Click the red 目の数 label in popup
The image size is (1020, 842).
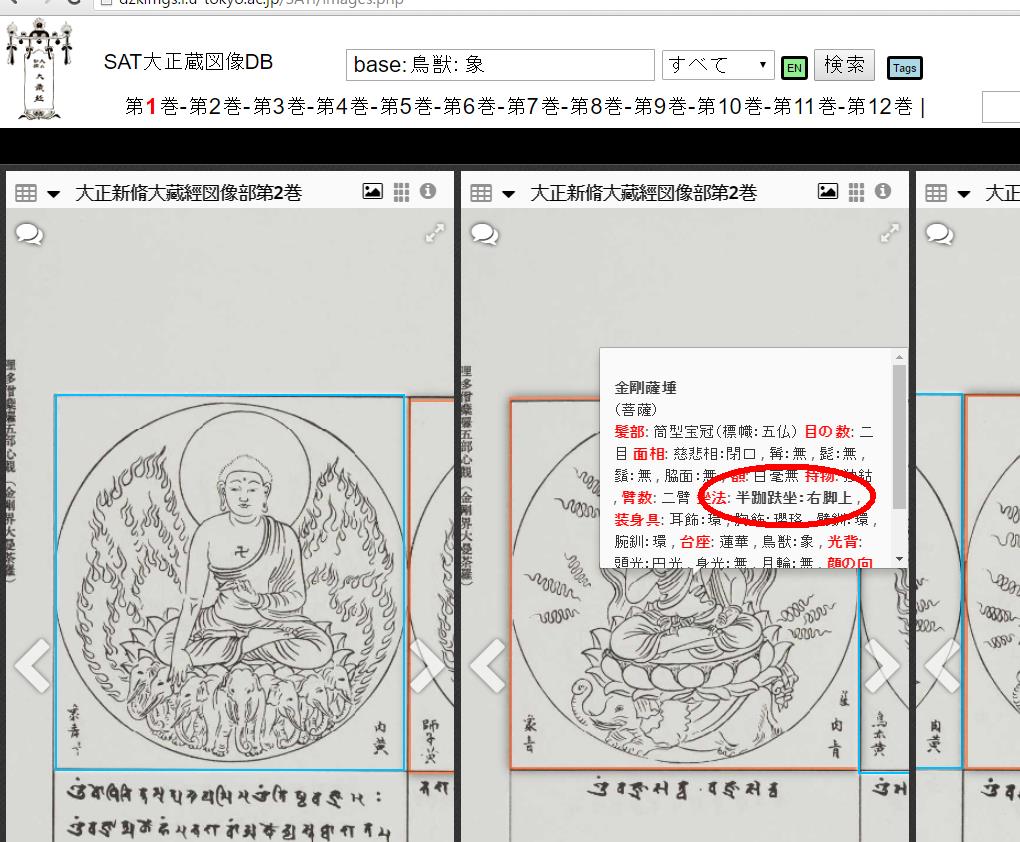[827, 431]
